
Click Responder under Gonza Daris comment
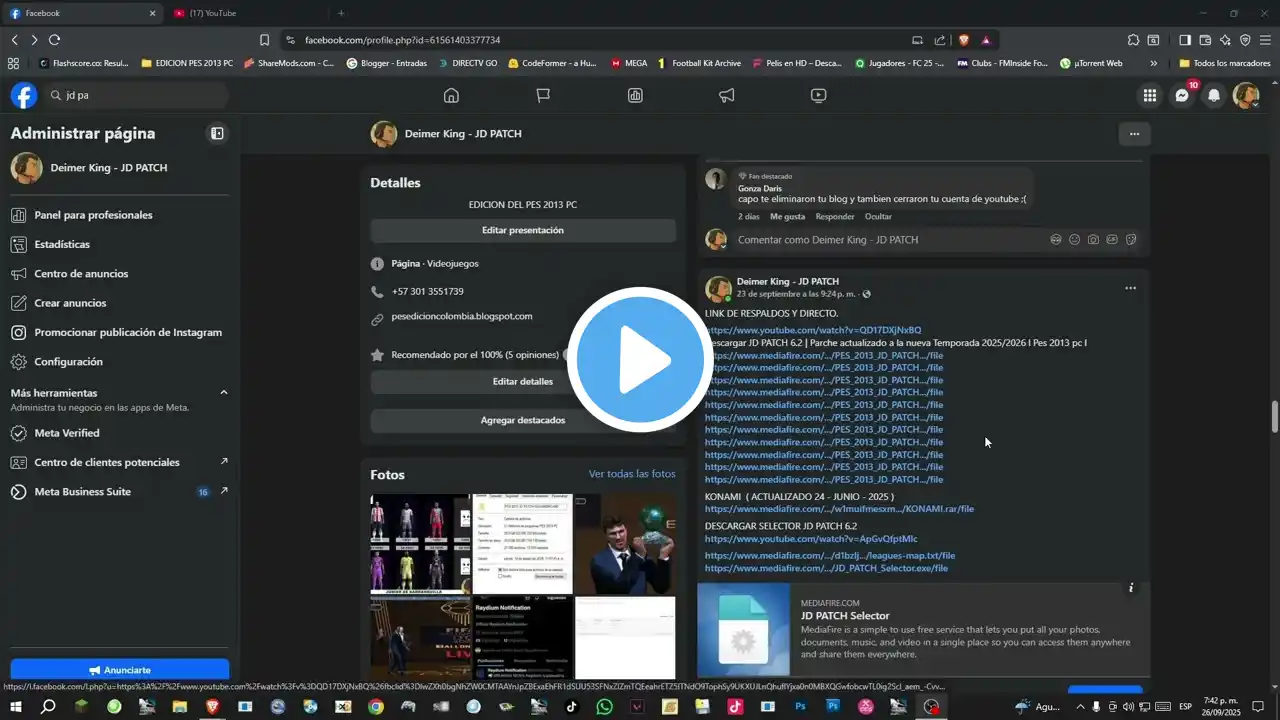tap(835, 217)
